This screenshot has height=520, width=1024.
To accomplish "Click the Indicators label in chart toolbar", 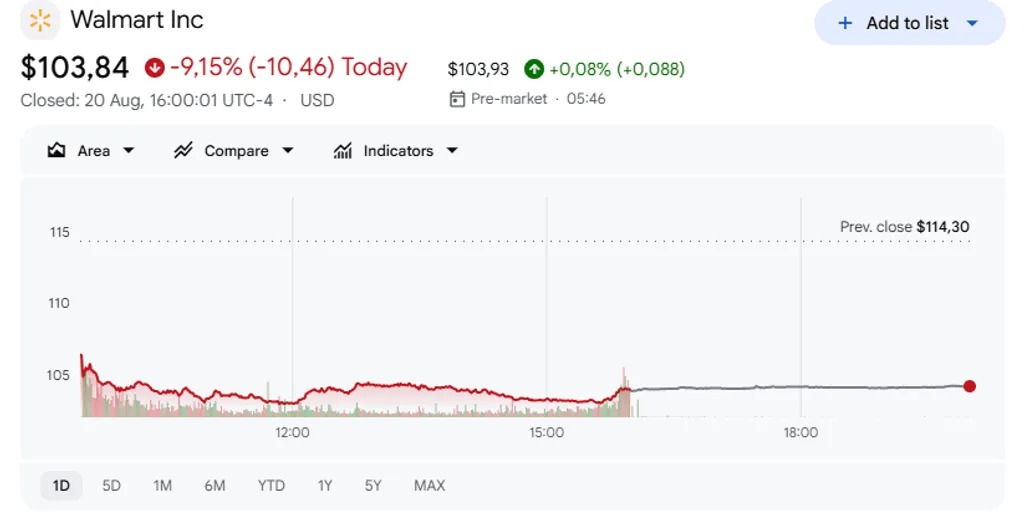I will [398, 151].
